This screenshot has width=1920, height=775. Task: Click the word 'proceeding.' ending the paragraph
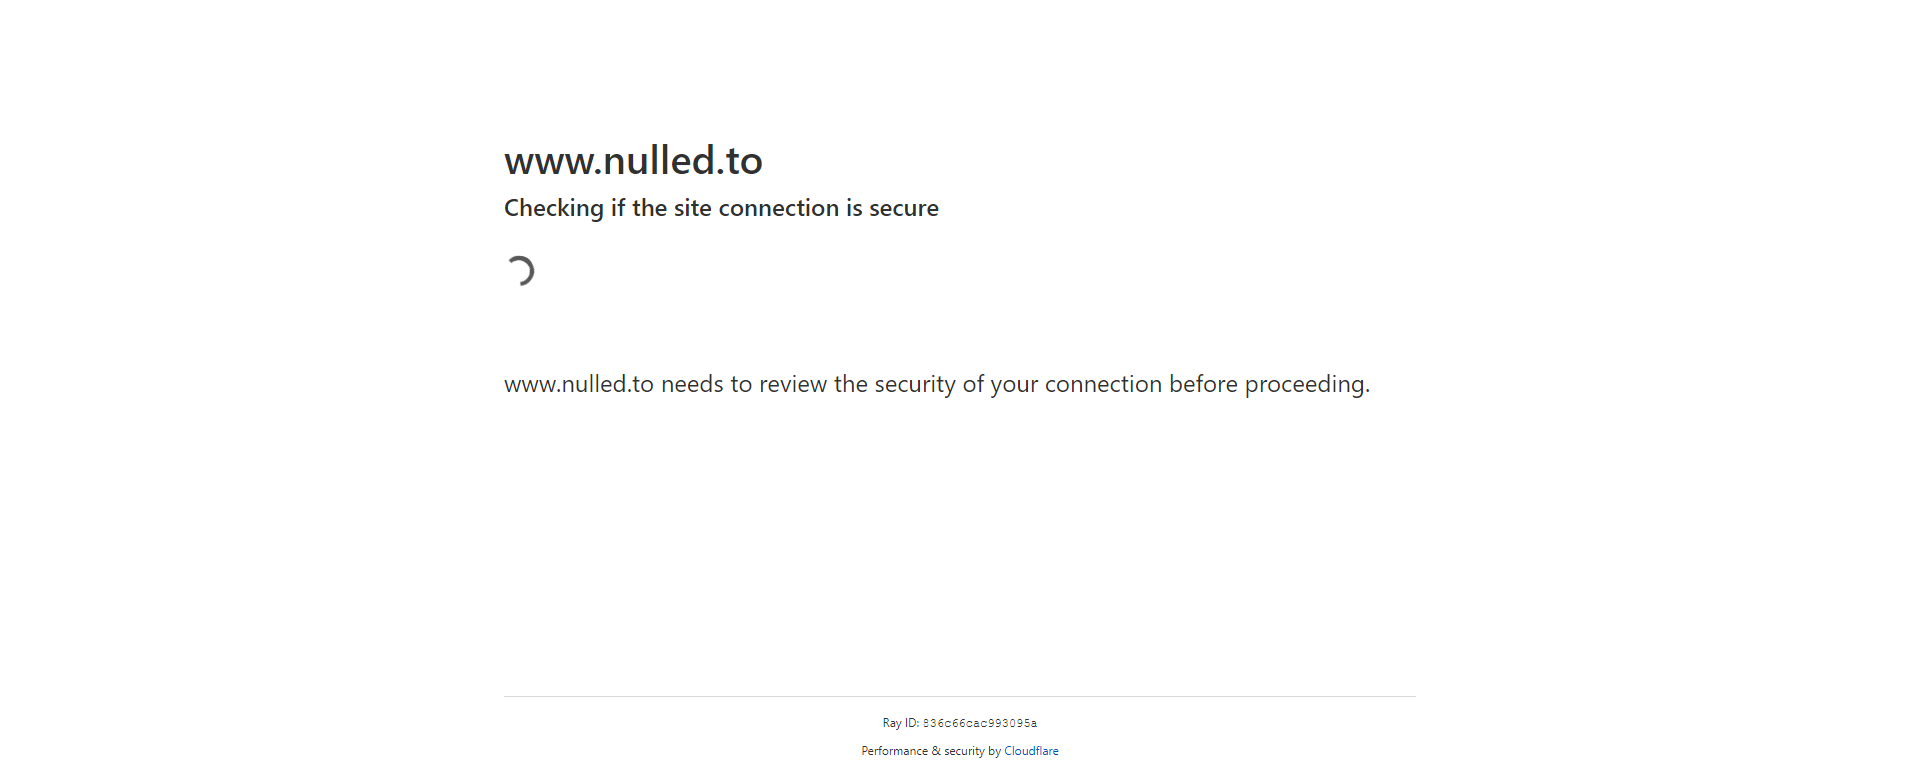point(1307,385)
